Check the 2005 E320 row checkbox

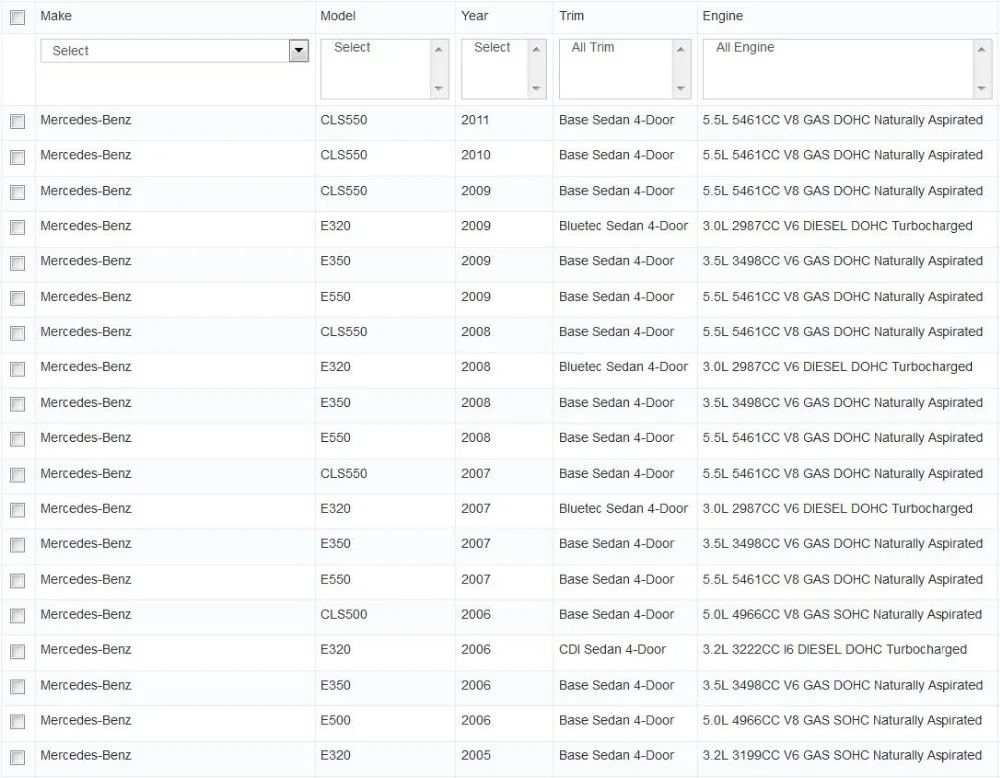[x=18, y=757]
